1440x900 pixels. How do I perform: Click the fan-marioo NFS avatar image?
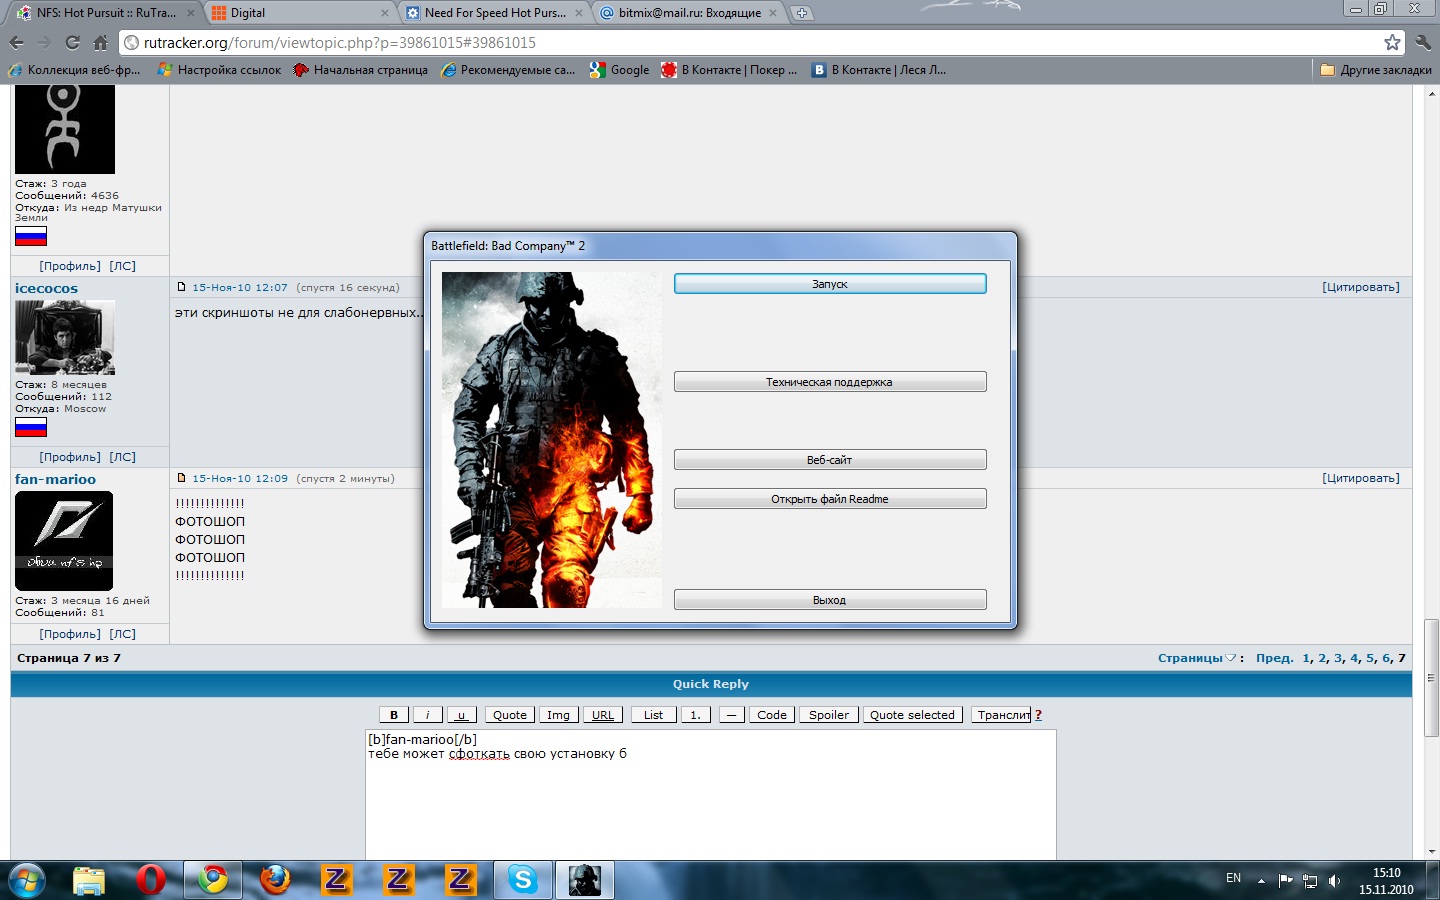(x=64, y=541)
